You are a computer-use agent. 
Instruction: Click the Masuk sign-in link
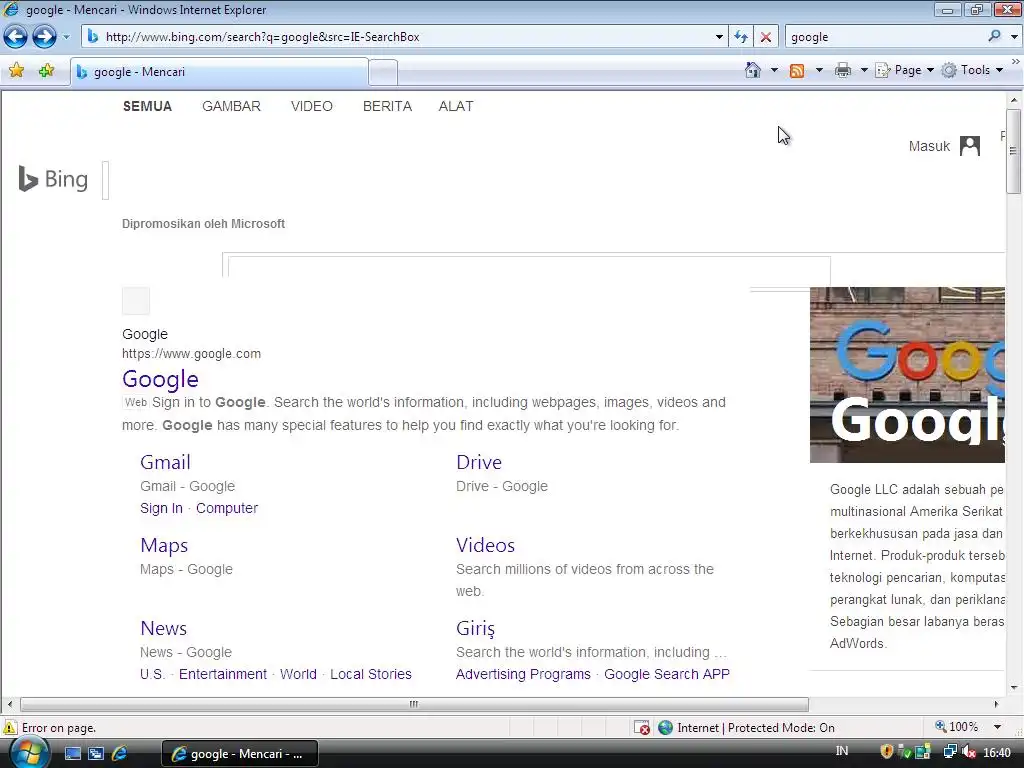point(929,146)
